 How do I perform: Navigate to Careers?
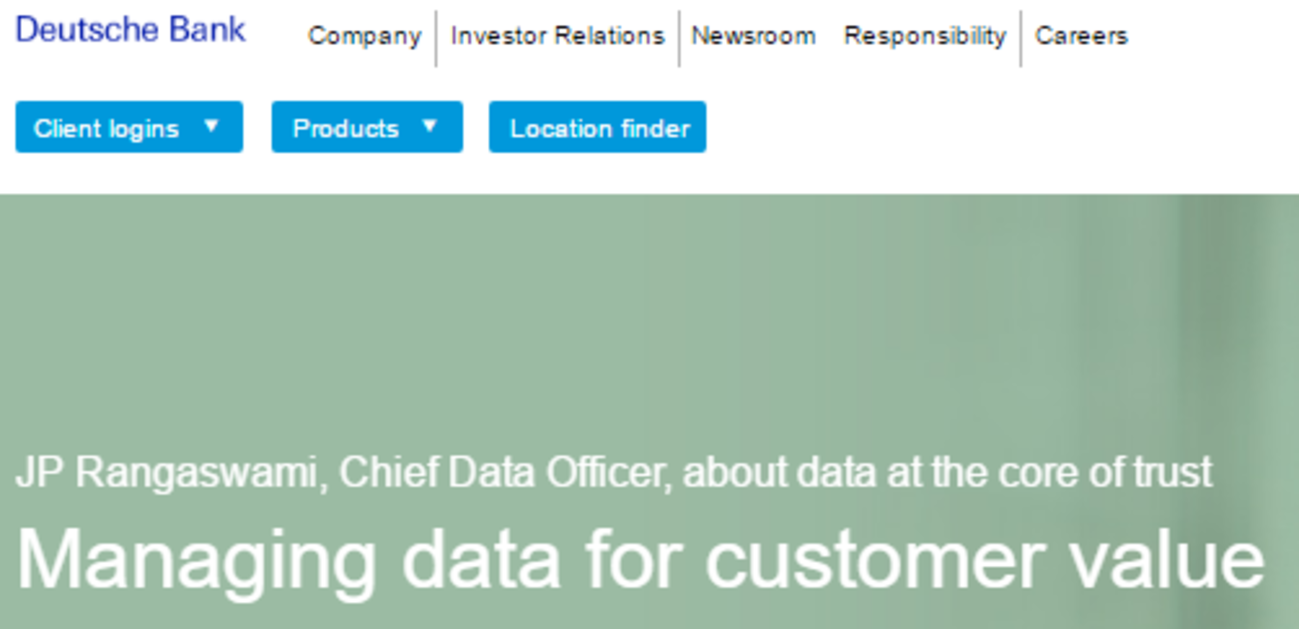tap(1081, 36)
